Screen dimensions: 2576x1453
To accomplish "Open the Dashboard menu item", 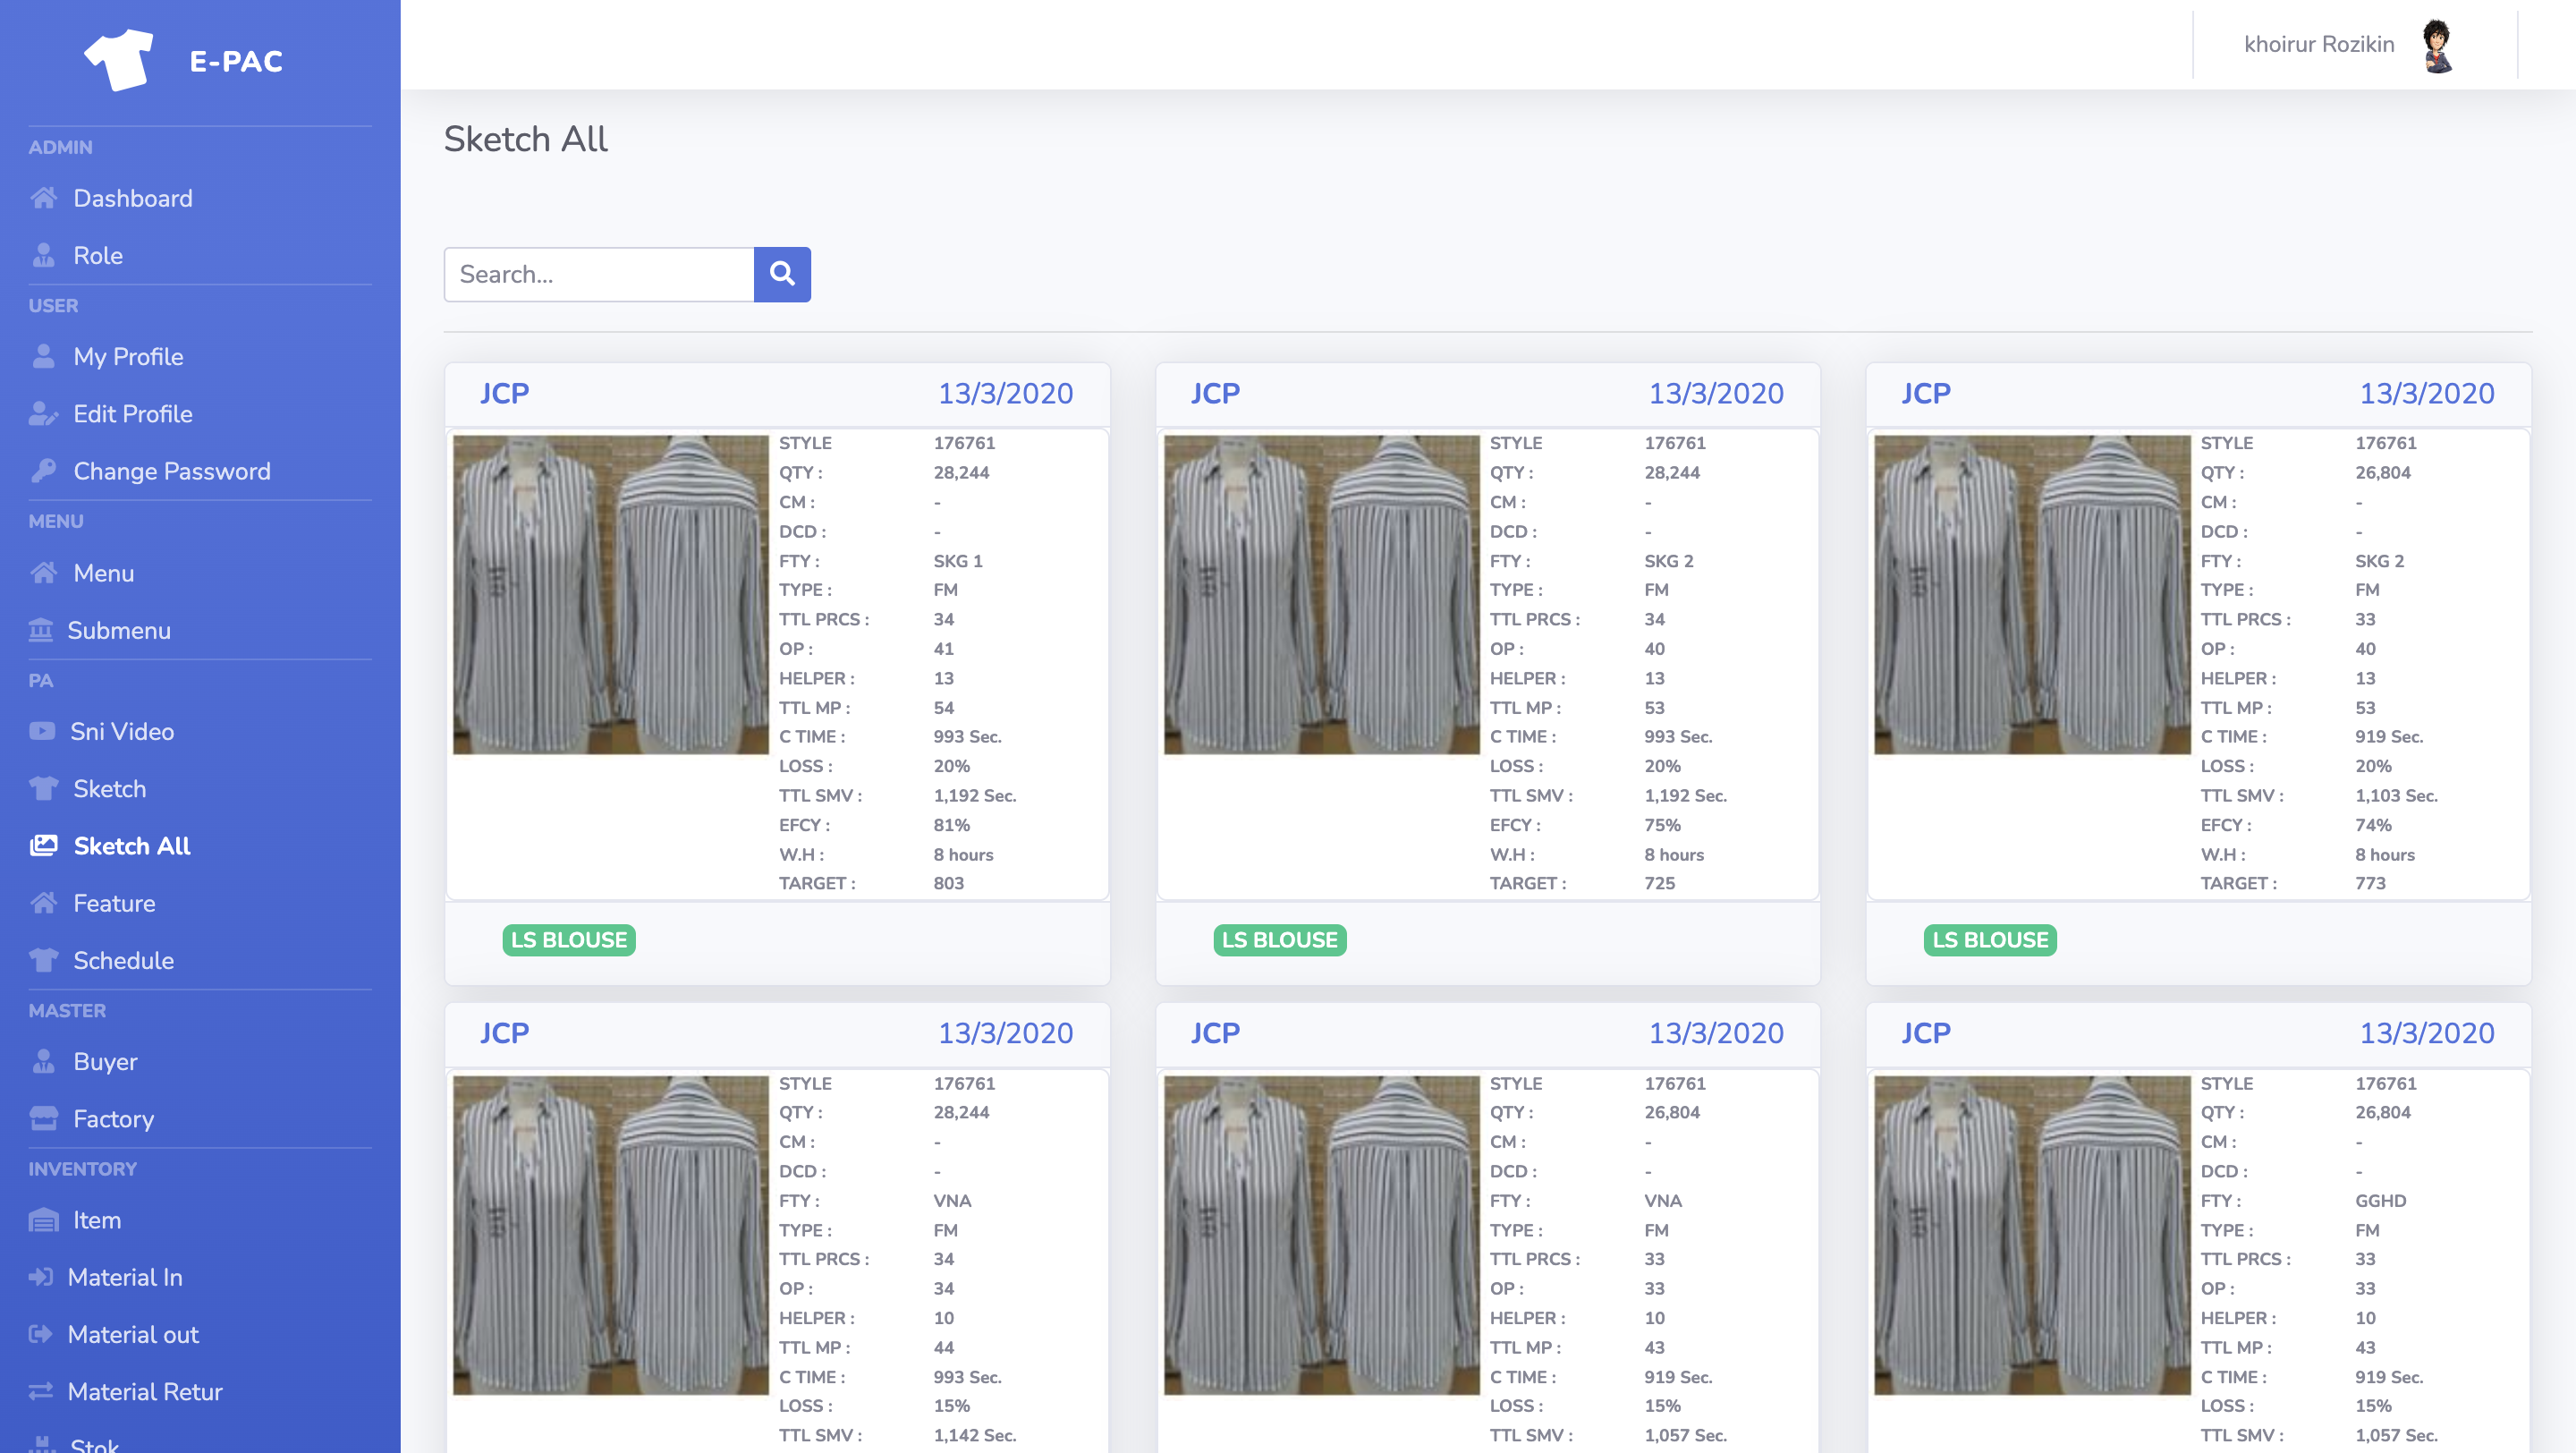I will 132,198.
